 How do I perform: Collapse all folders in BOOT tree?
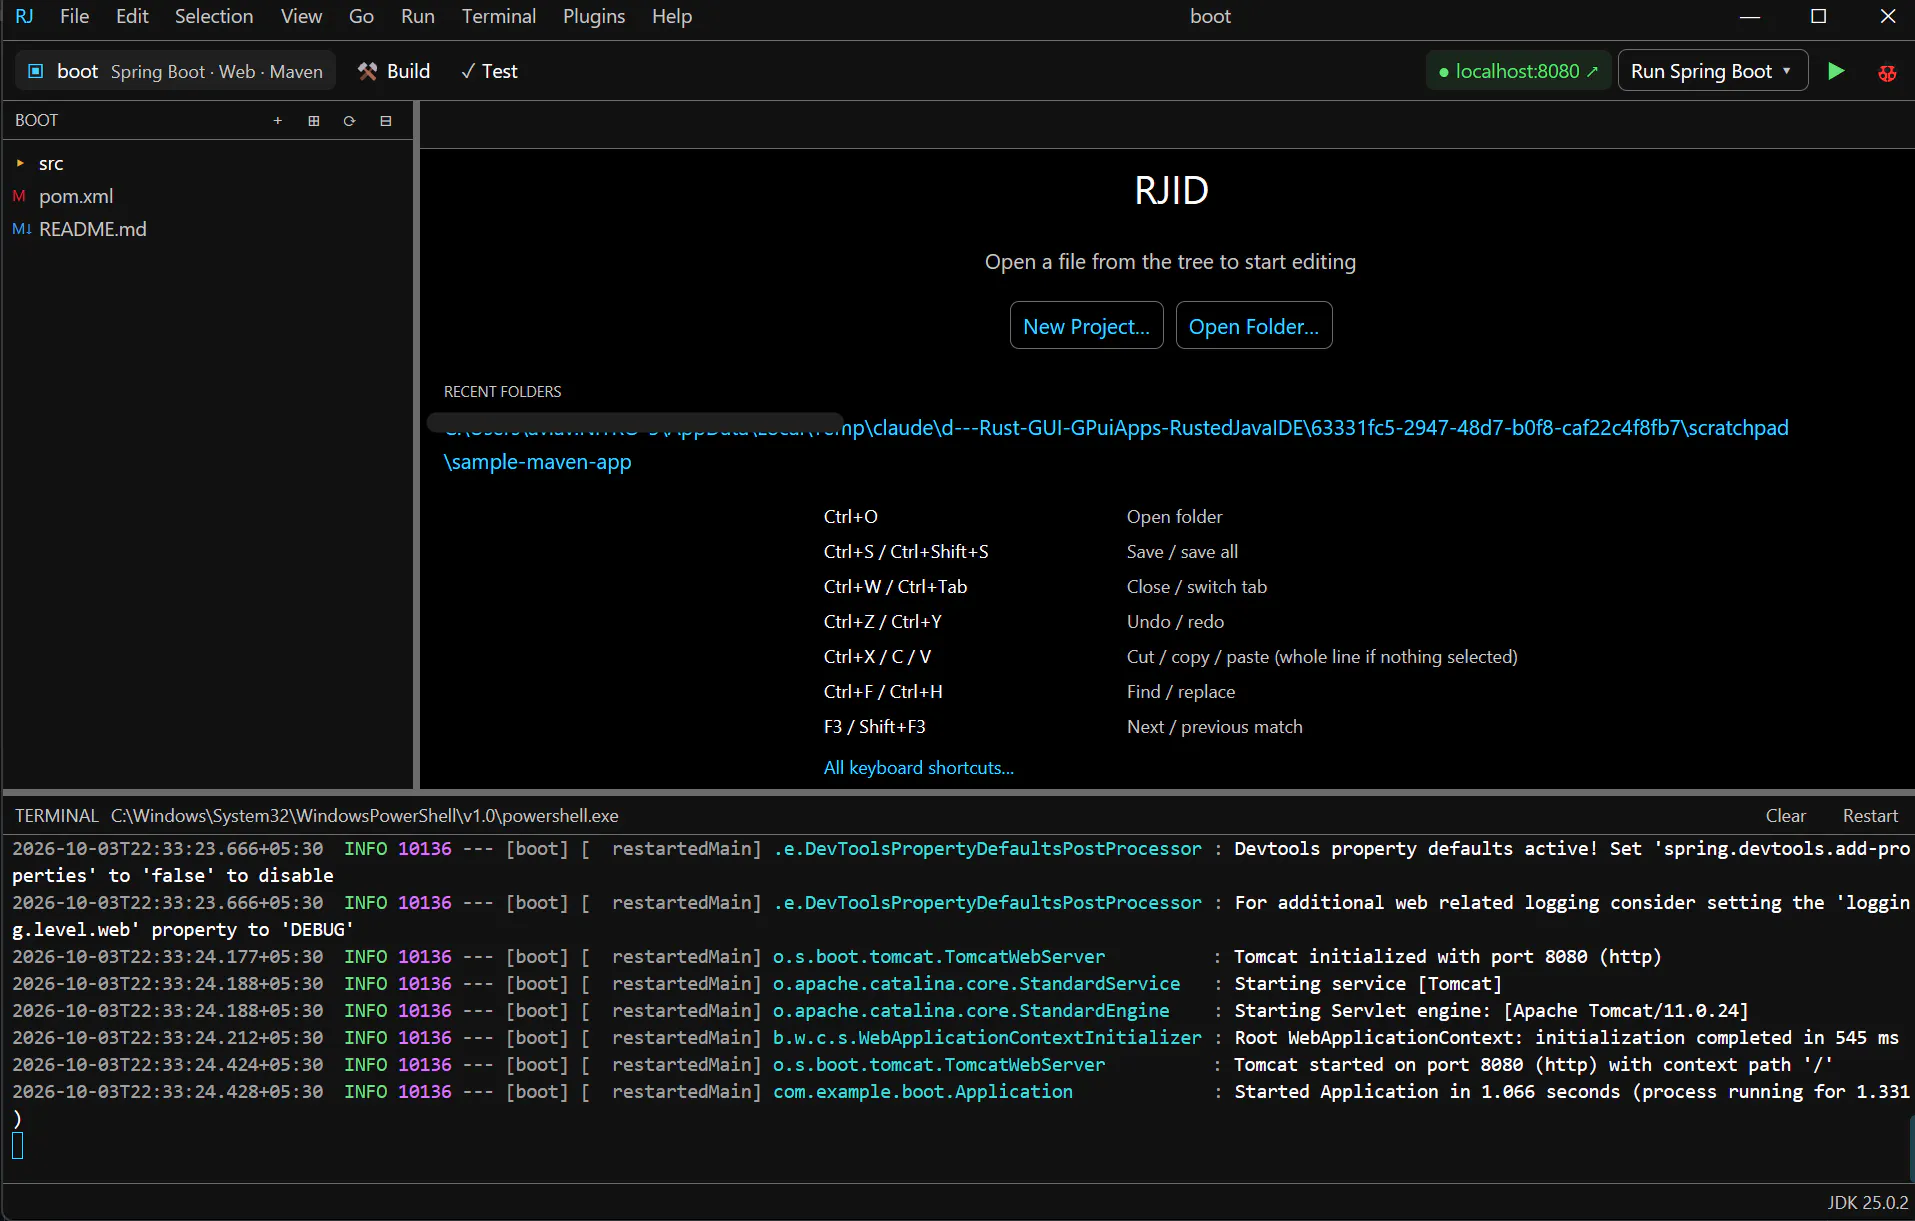click(386, 120)
